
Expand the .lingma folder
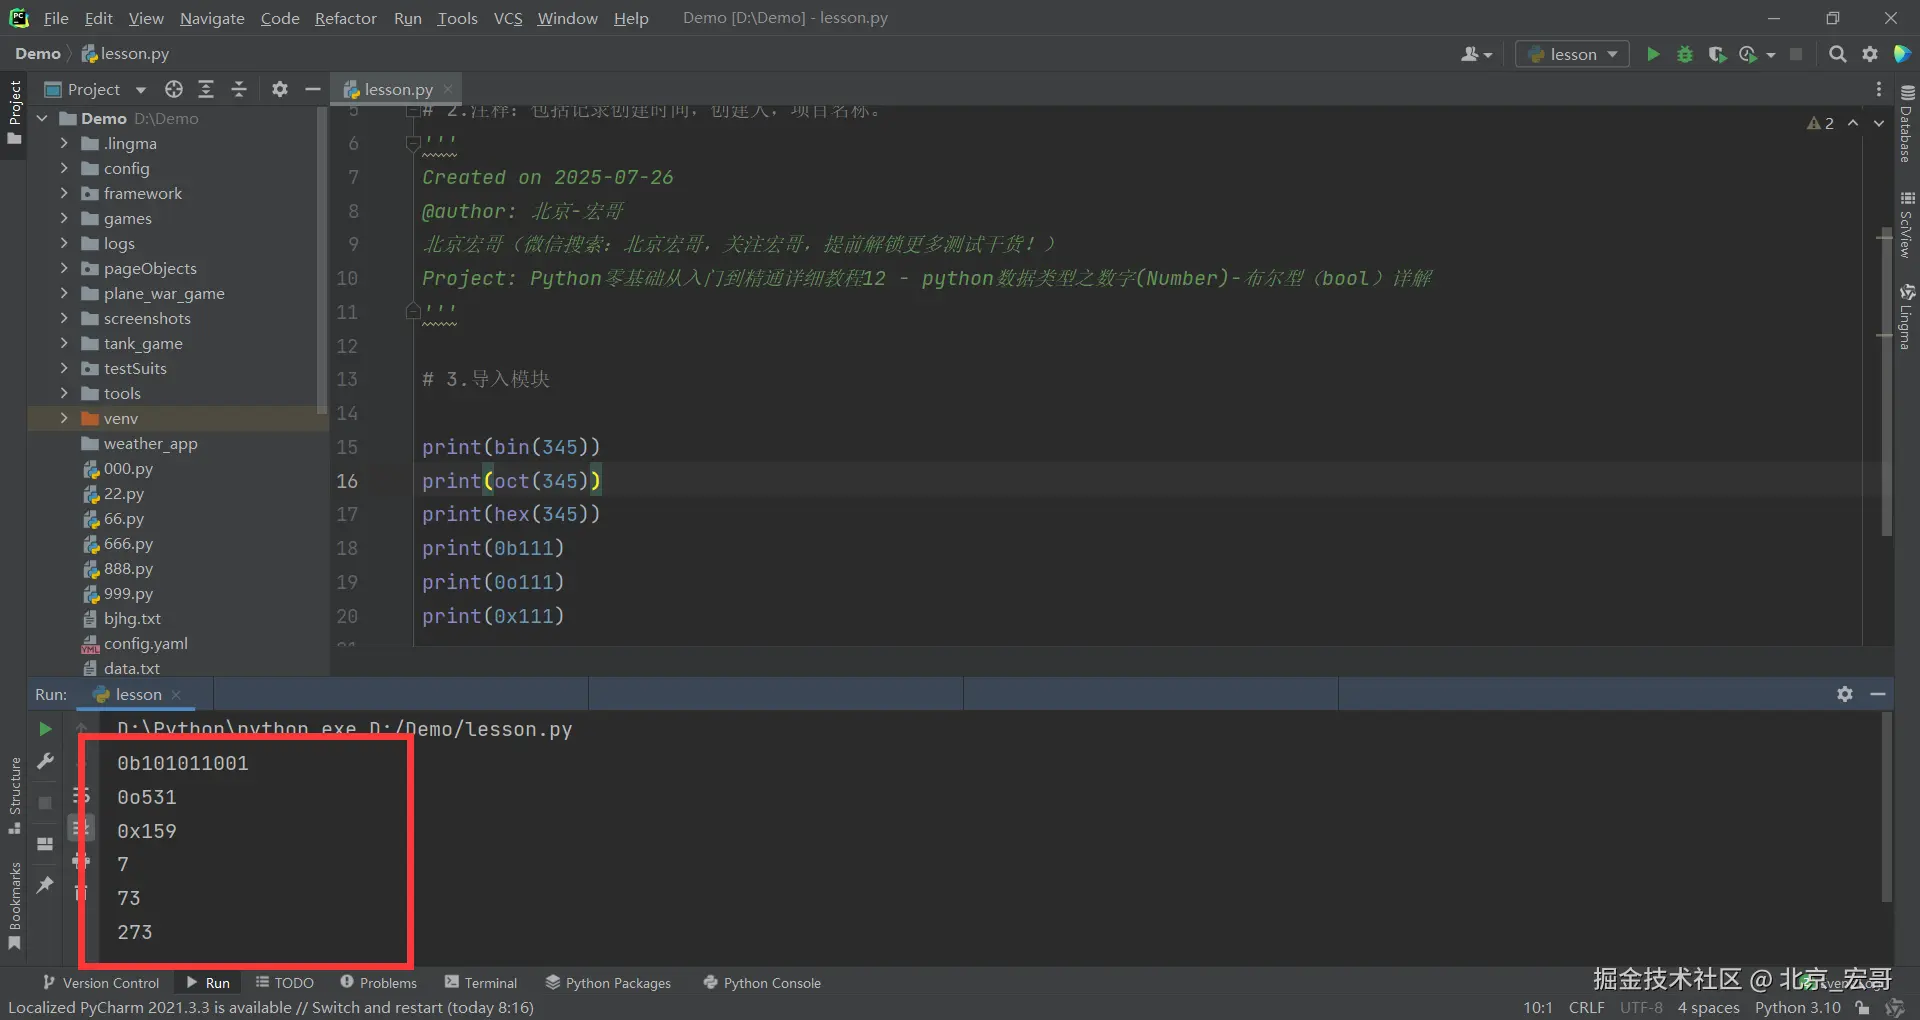pyautogui.click(x=64, y=143)
